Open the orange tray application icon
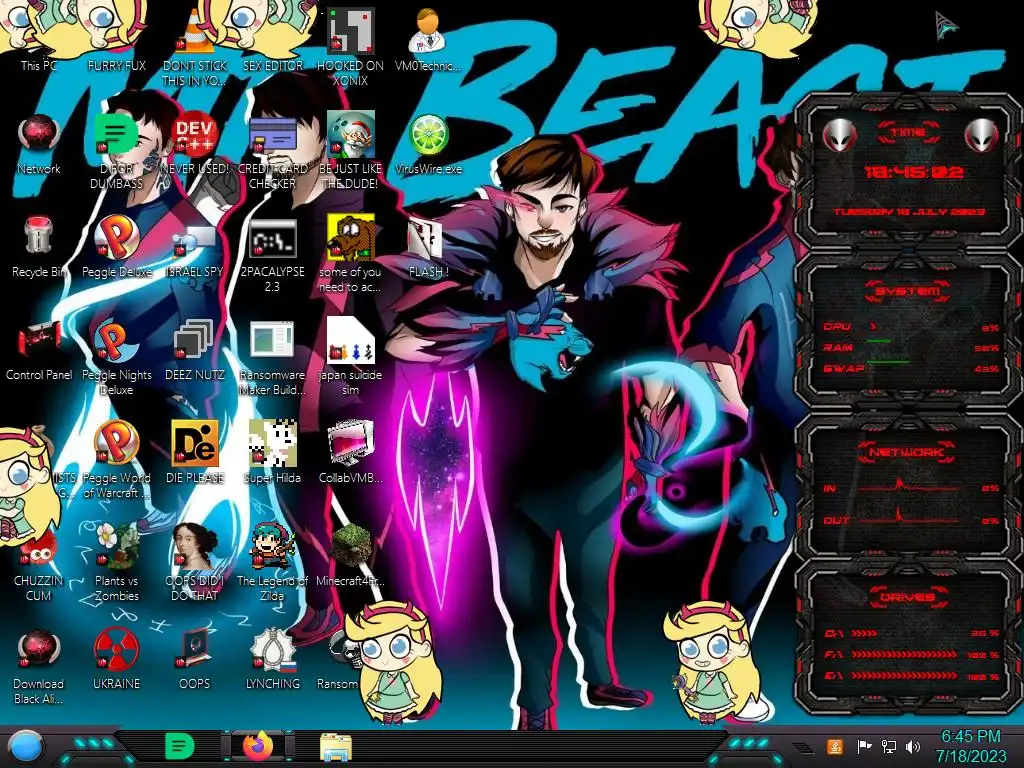1024x768 pixels. [x=835, y=746]
